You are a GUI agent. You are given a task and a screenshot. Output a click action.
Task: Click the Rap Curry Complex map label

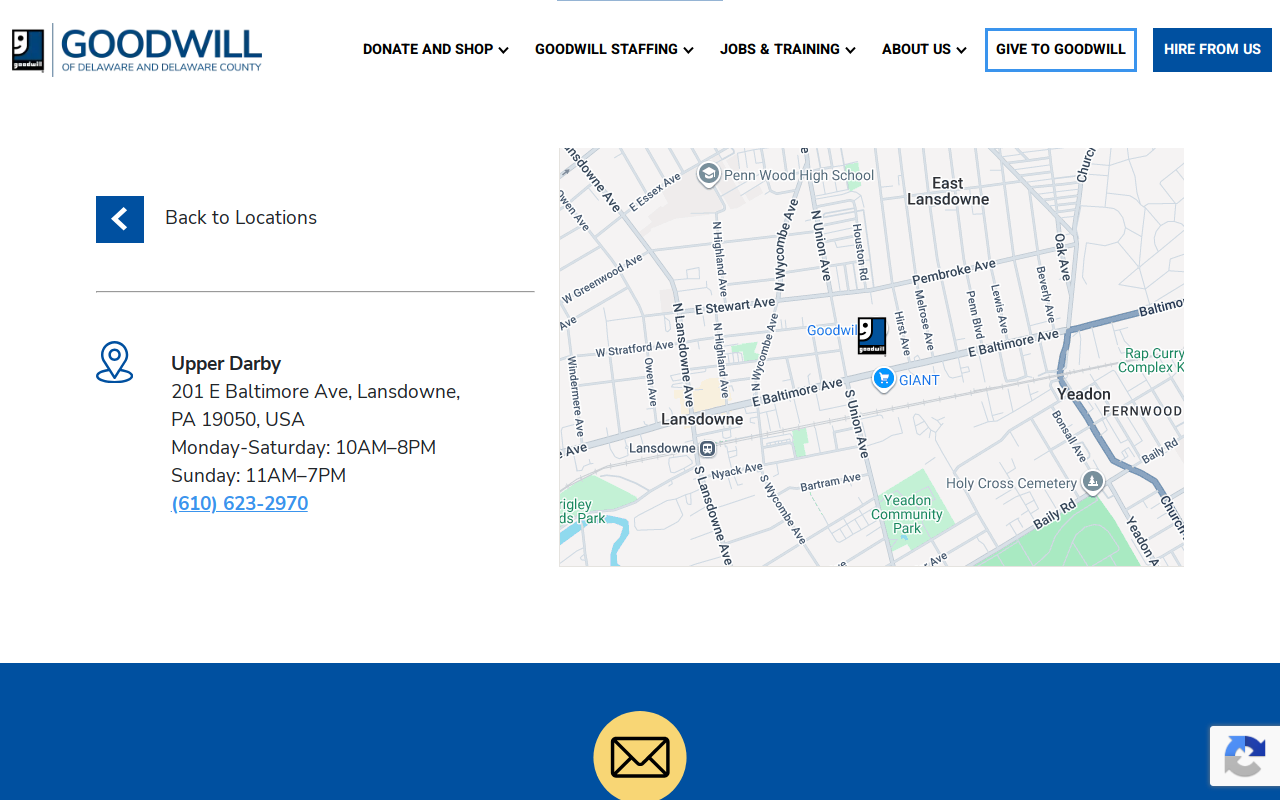click(x=1152, y=360)
